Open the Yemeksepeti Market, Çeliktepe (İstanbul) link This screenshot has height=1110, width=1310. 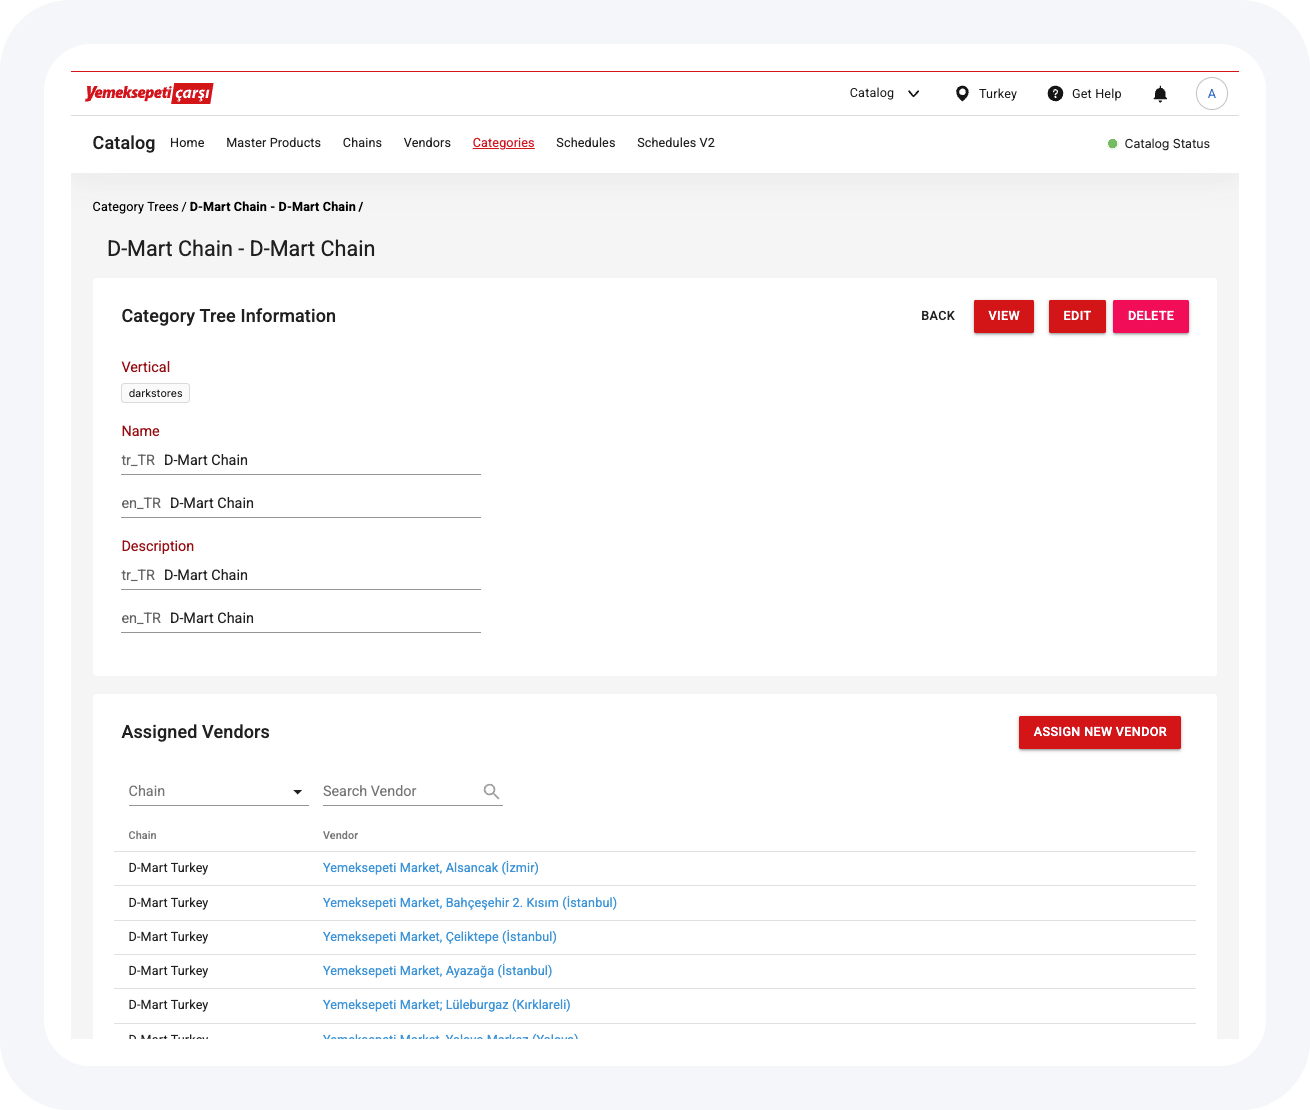(440, 937)
